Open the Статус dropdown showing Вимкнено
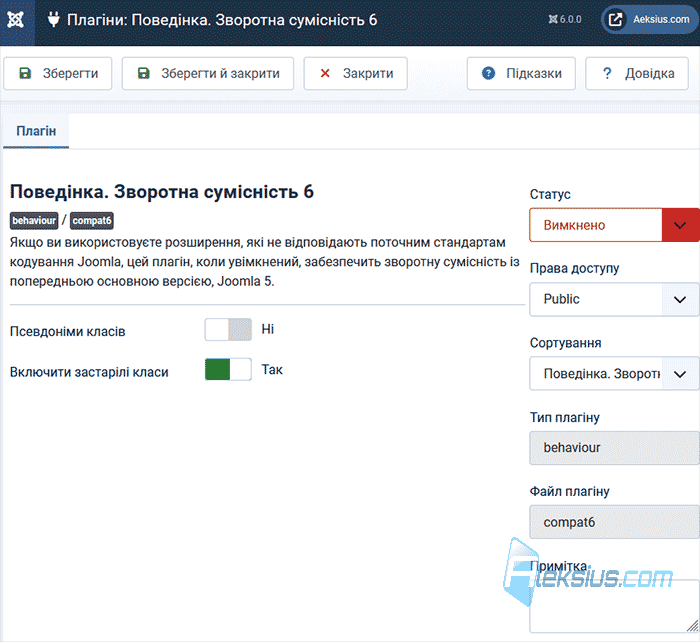This screenshot has height=642, width=700. click(x=614, y=225)
